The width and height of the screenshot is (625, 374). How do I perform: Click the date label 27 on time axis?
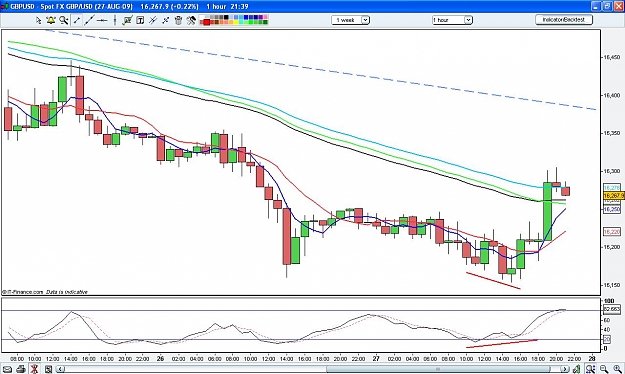coord(376,358)
